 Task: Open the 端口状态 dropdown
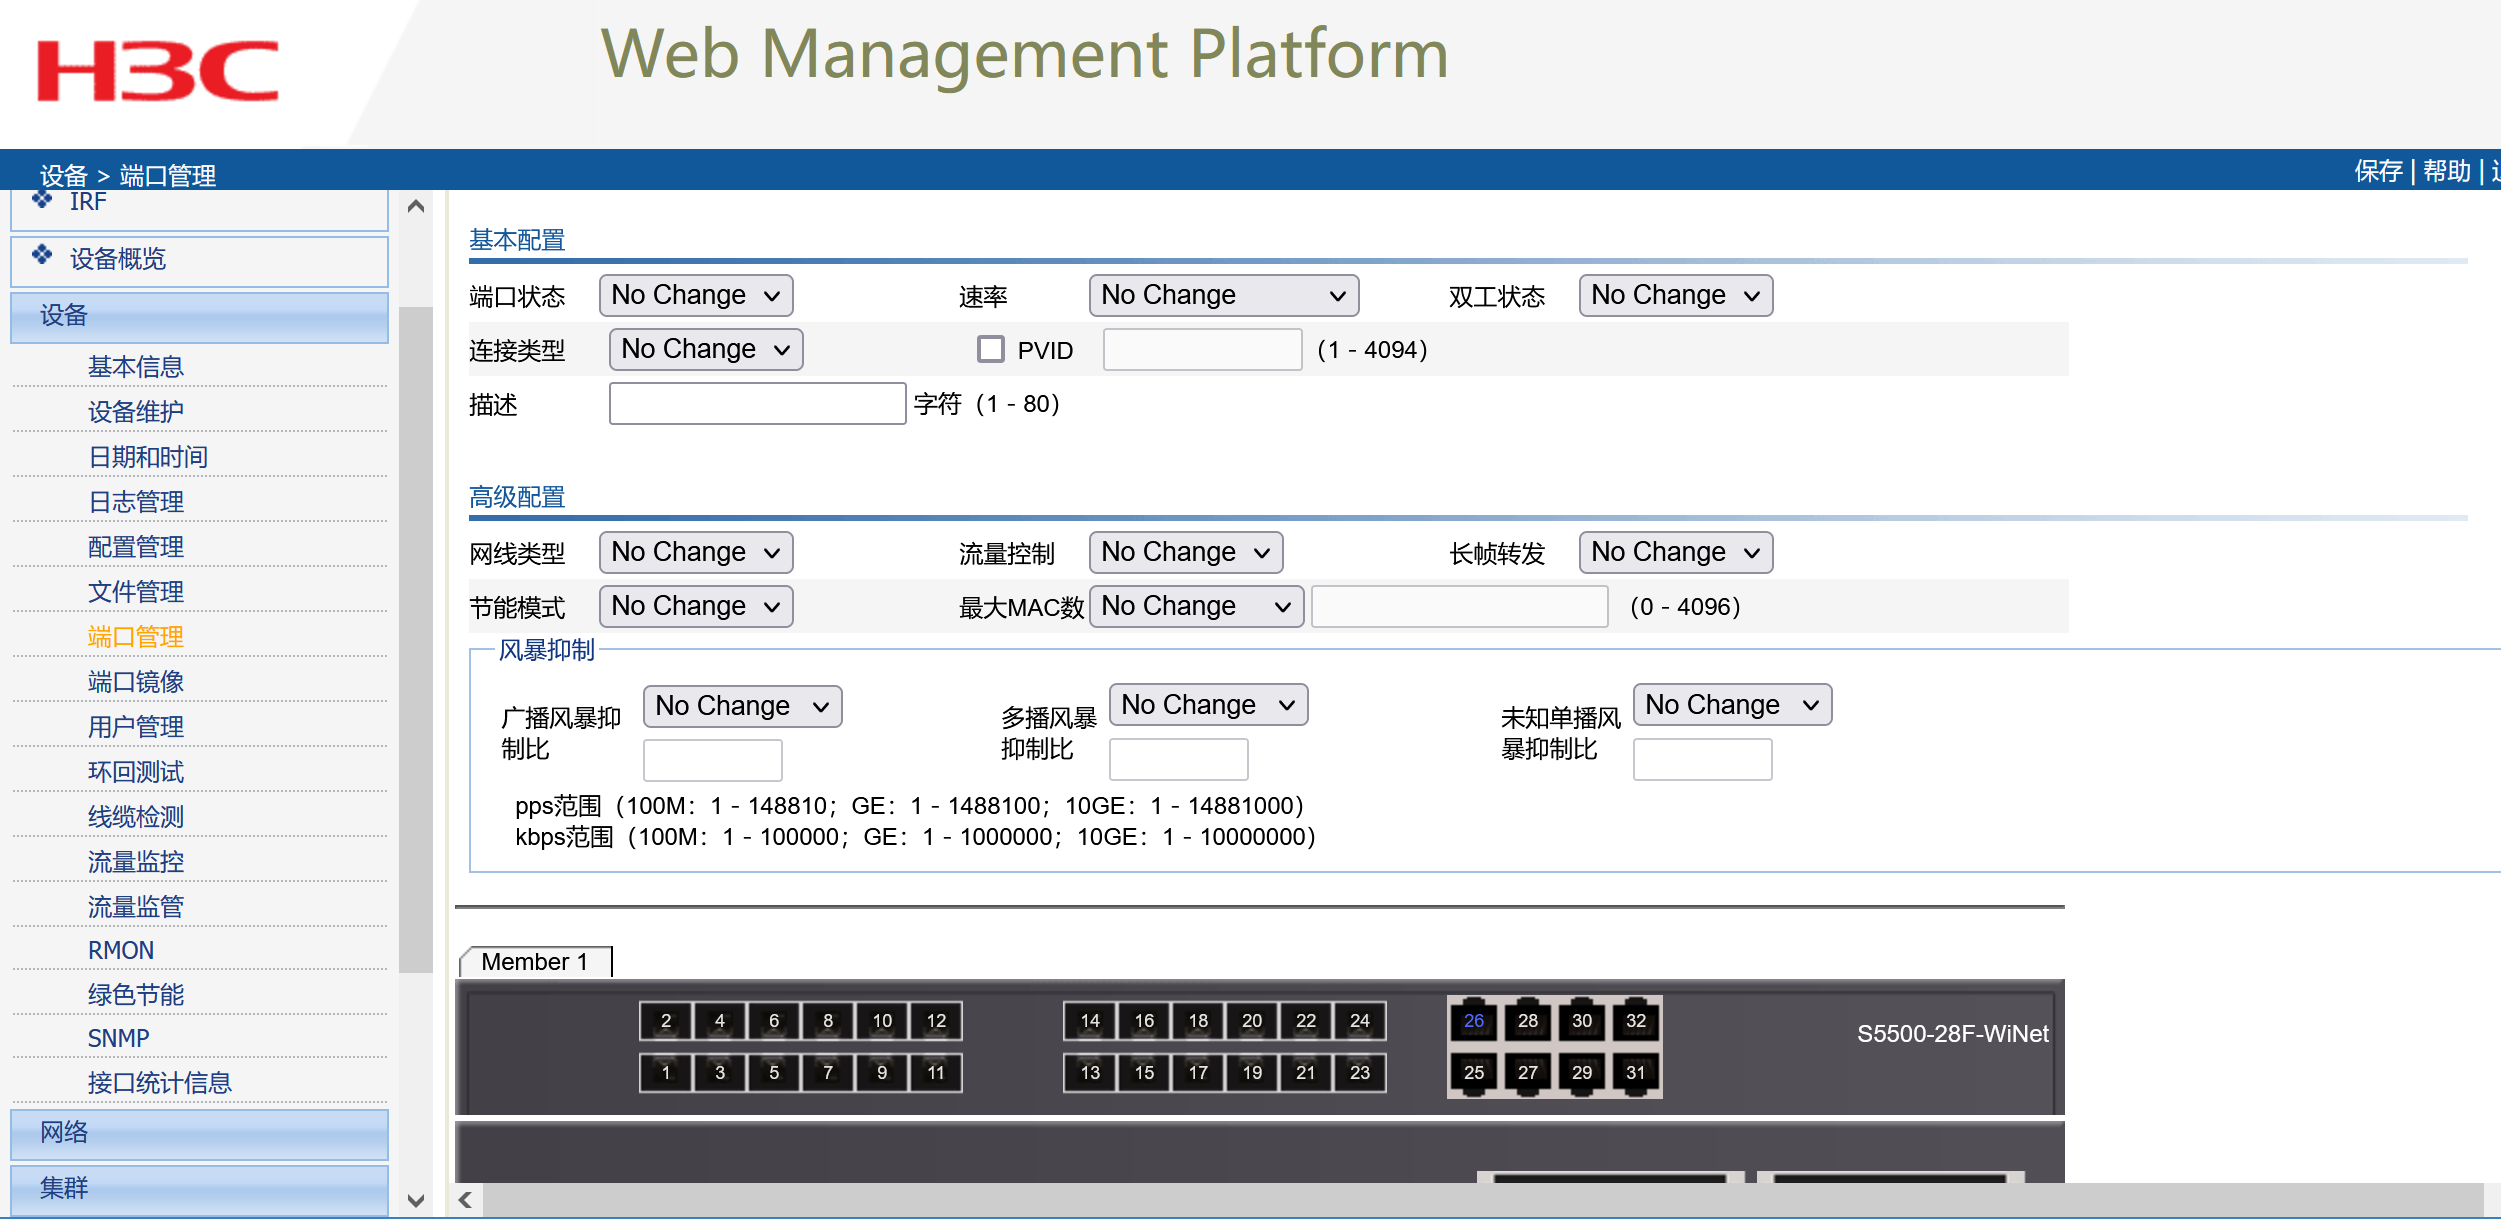click(695, 296)
